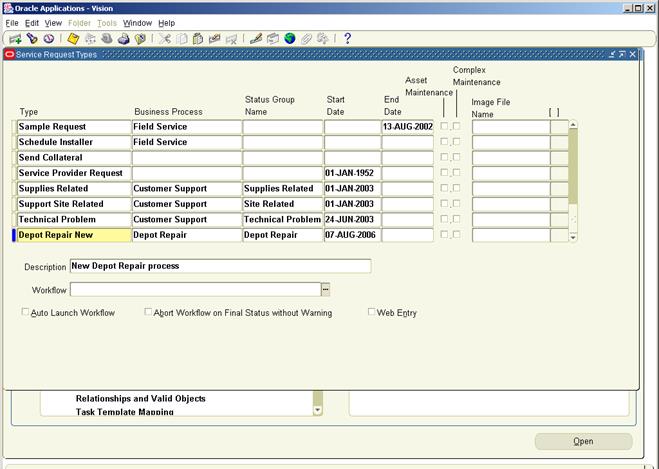Viewport: 659px width, 469px height.
Task: Click the types list scrollbar up arrow
Action: (x=573, y=124)
